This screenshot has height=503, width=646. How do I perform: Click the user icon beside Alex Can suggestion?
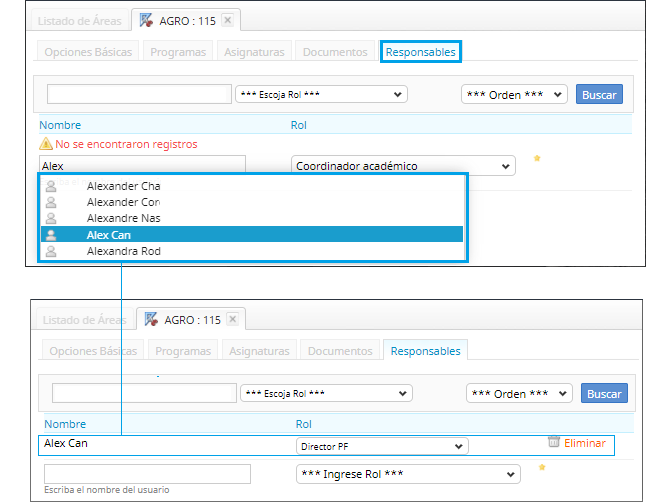click(x=51, y=235)
